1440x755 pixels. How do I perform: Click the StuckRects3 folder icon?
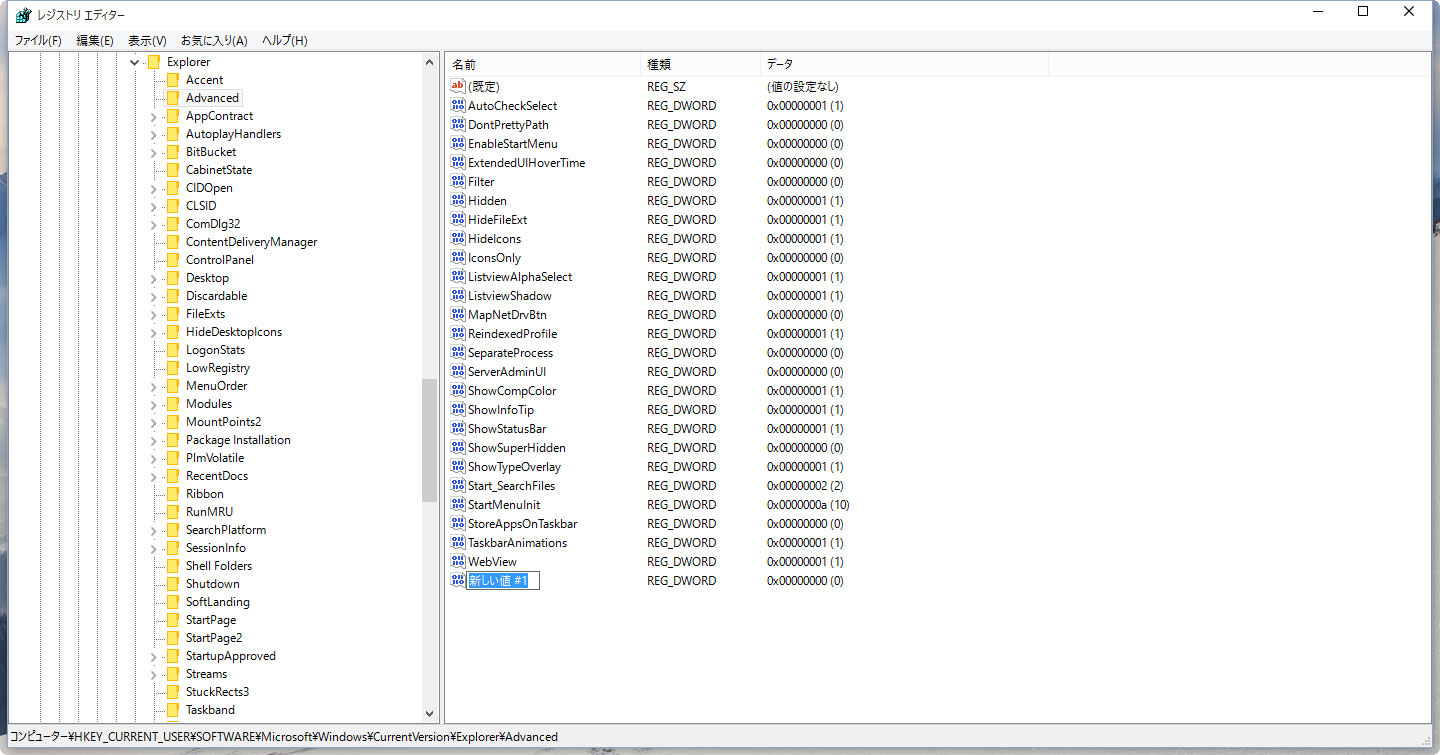pos(172,692)
